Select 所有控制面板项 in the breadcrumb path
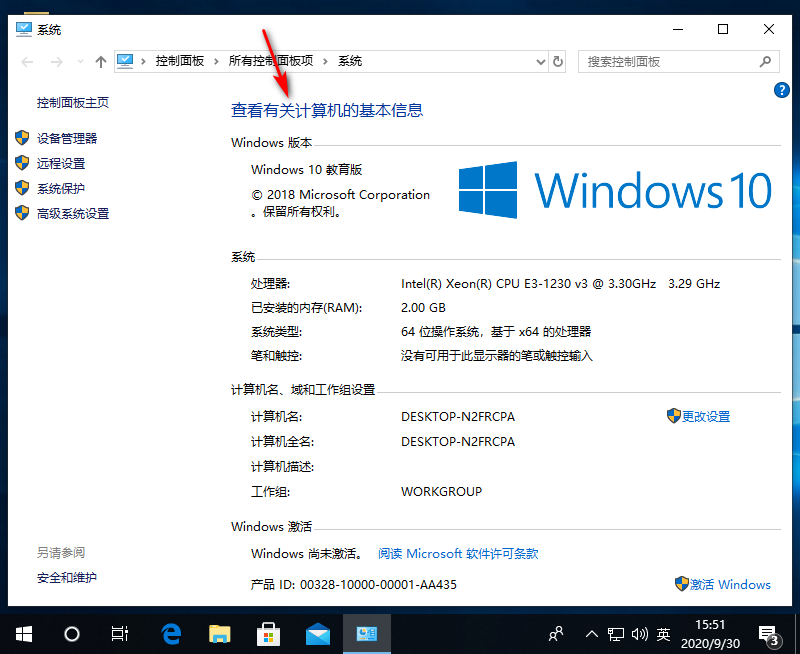 pos(270,61)
